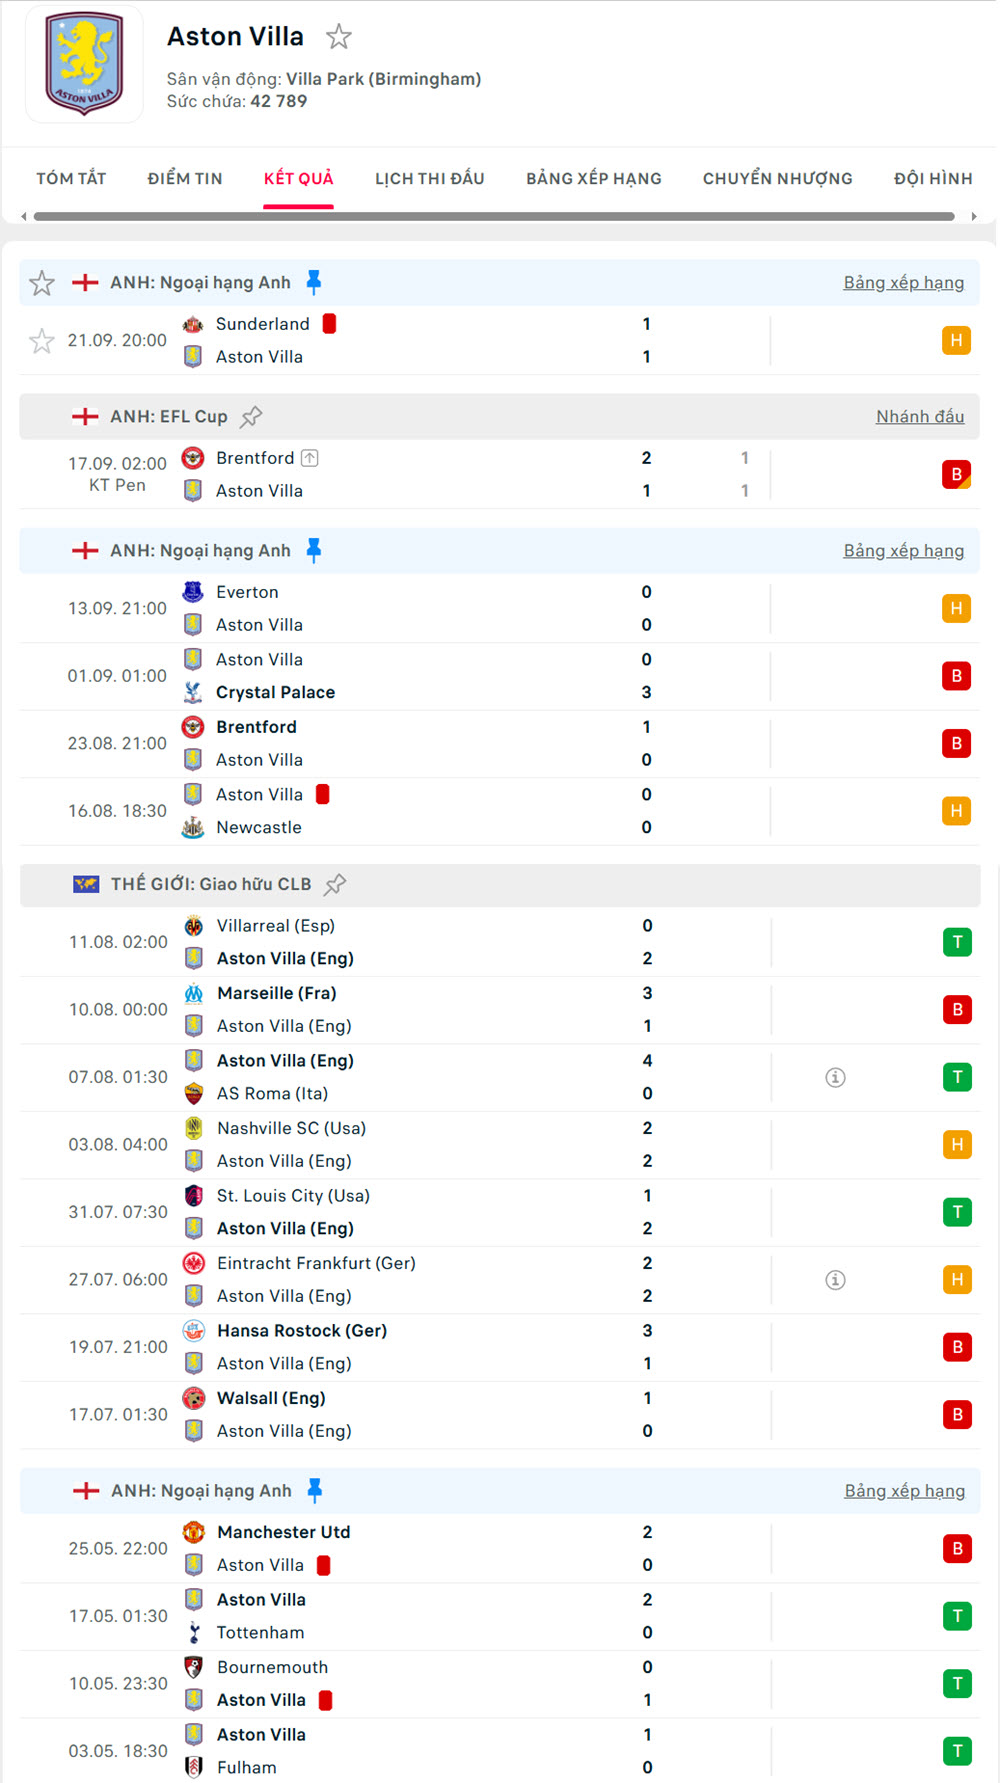
Task: Click the info icon on Eintracht Frankfurt match
Action: [835, 1280]
